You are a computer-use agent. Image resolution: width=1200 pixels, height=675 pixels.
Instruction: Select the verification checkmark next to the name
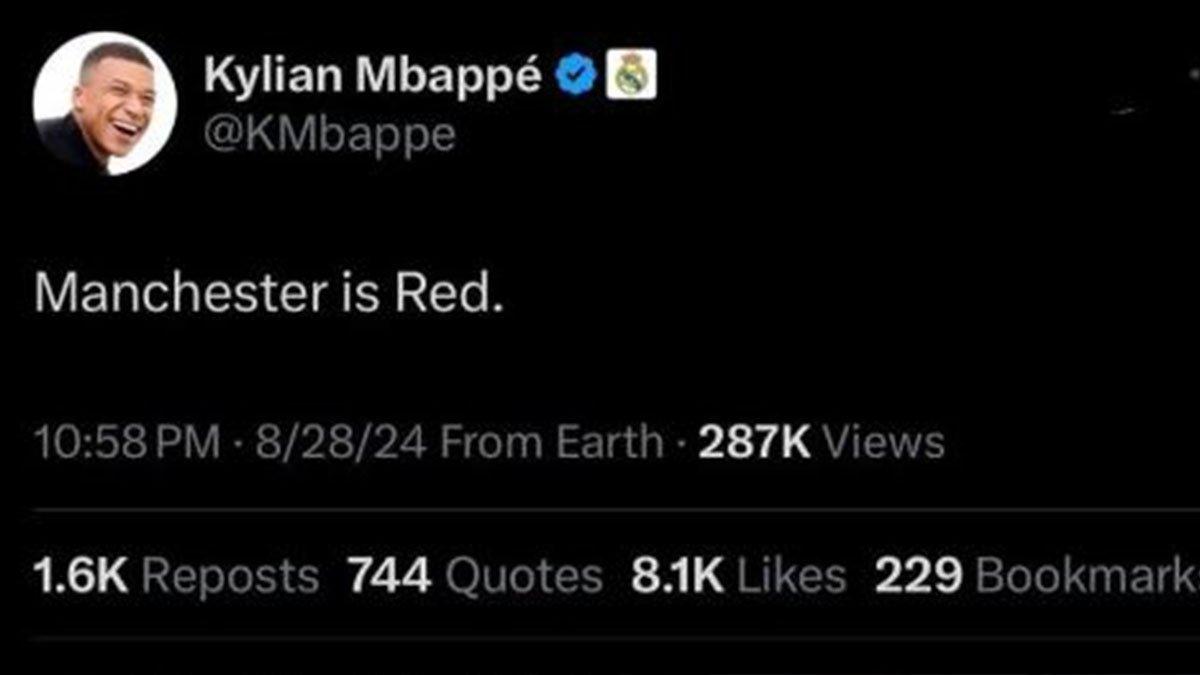point(576,72)
